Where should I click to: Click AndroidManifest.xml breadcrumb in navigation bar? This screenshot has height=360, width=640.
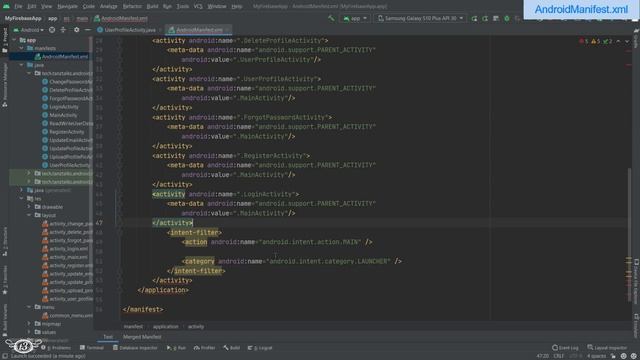coord(121,18)
